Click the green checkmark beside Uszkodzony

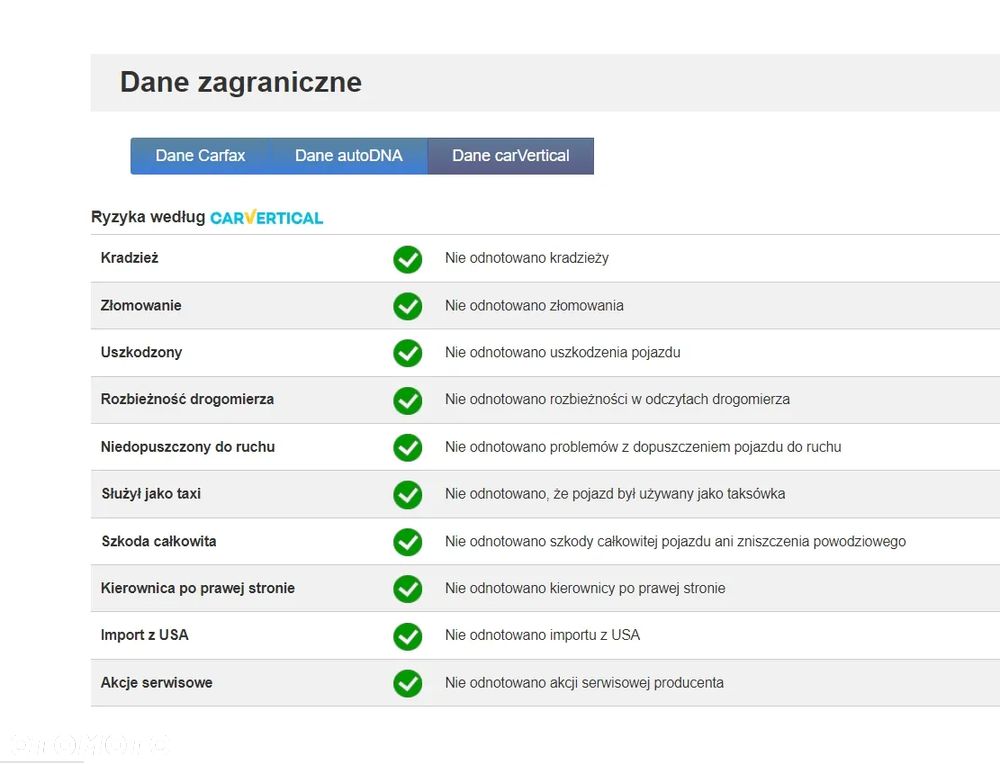[x=407, y=353]
